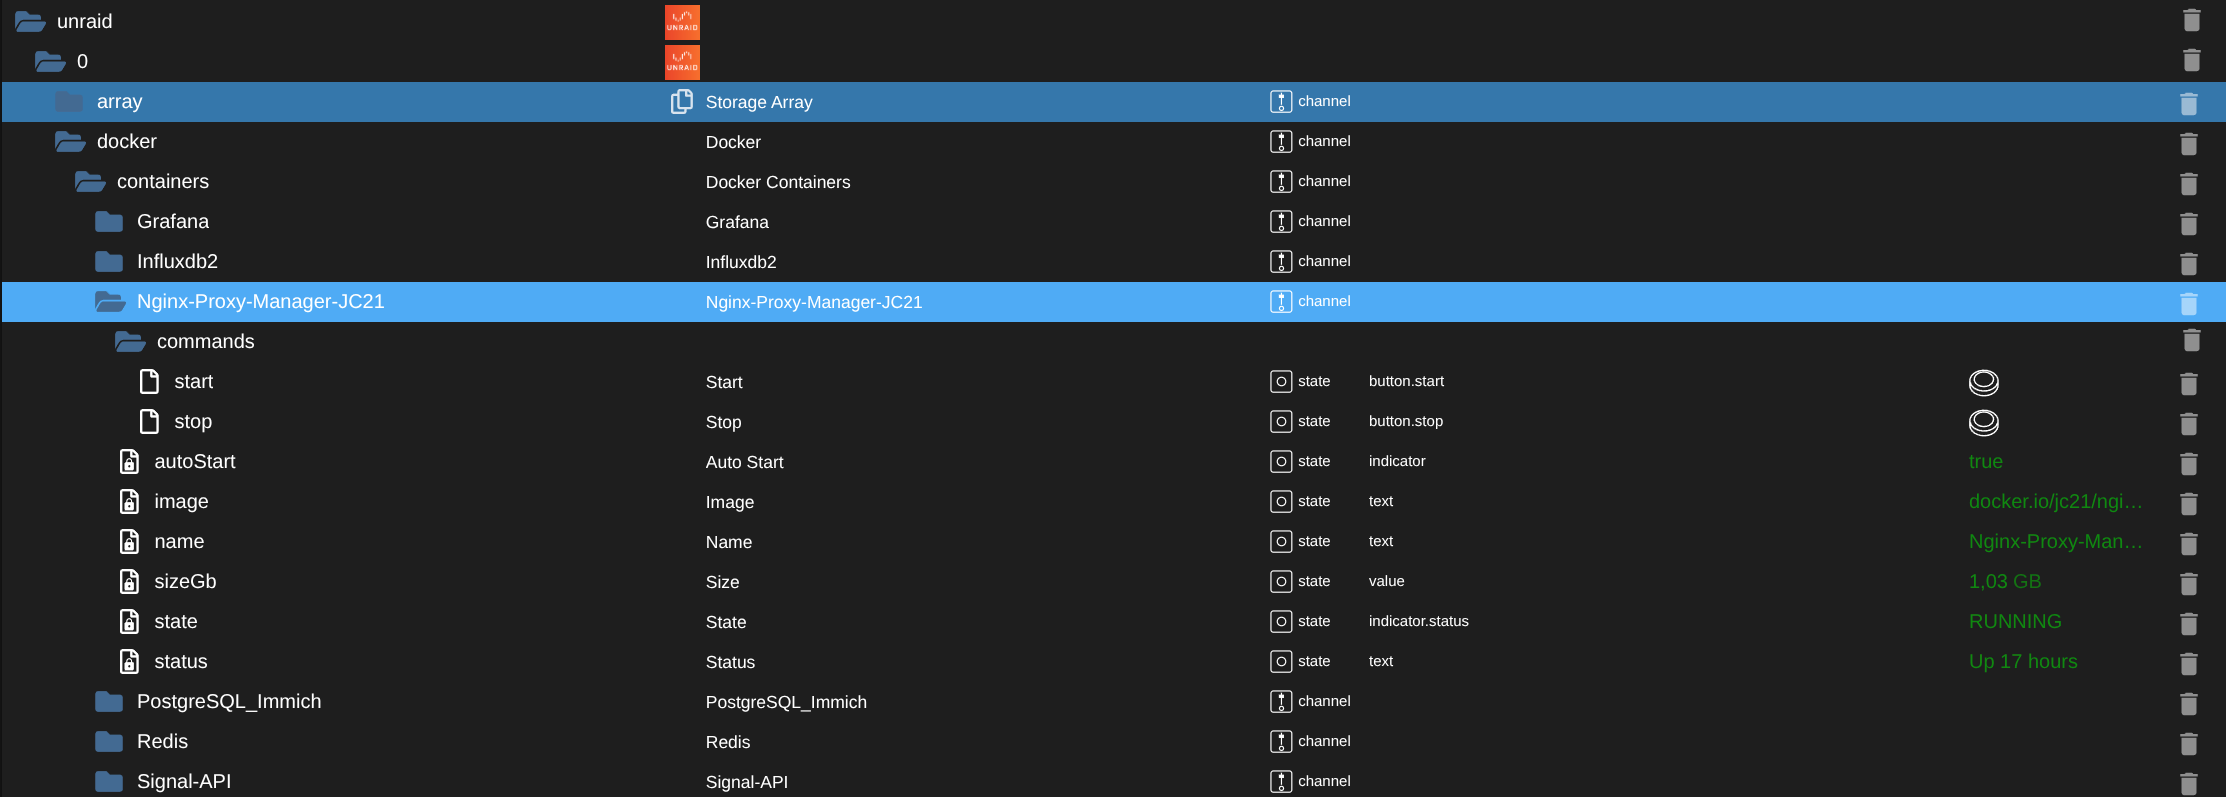The image size is (2226, 797).
Task: Click the channel type icon for Docker
Action: [1280, 141]
